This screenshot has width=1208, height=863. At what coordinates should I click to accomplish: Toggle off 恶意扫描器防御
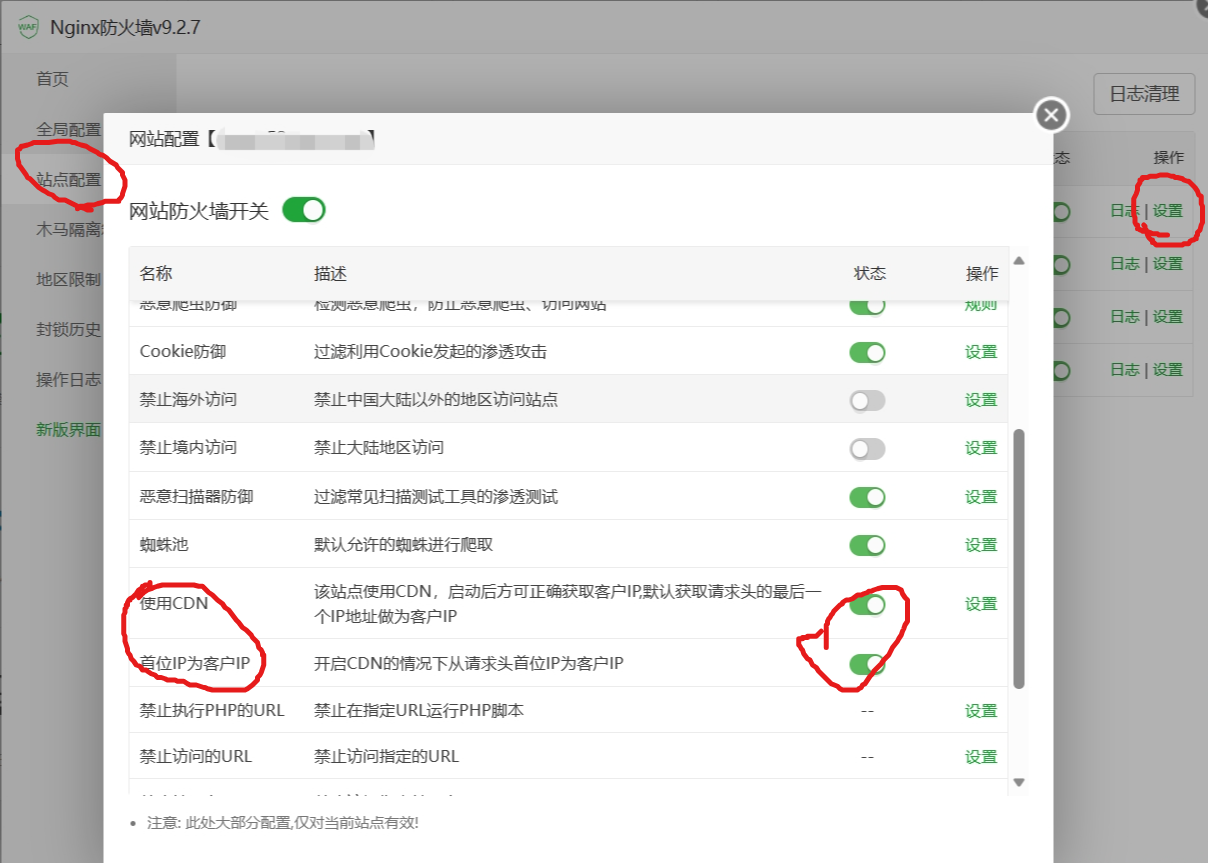click(866, 495)
